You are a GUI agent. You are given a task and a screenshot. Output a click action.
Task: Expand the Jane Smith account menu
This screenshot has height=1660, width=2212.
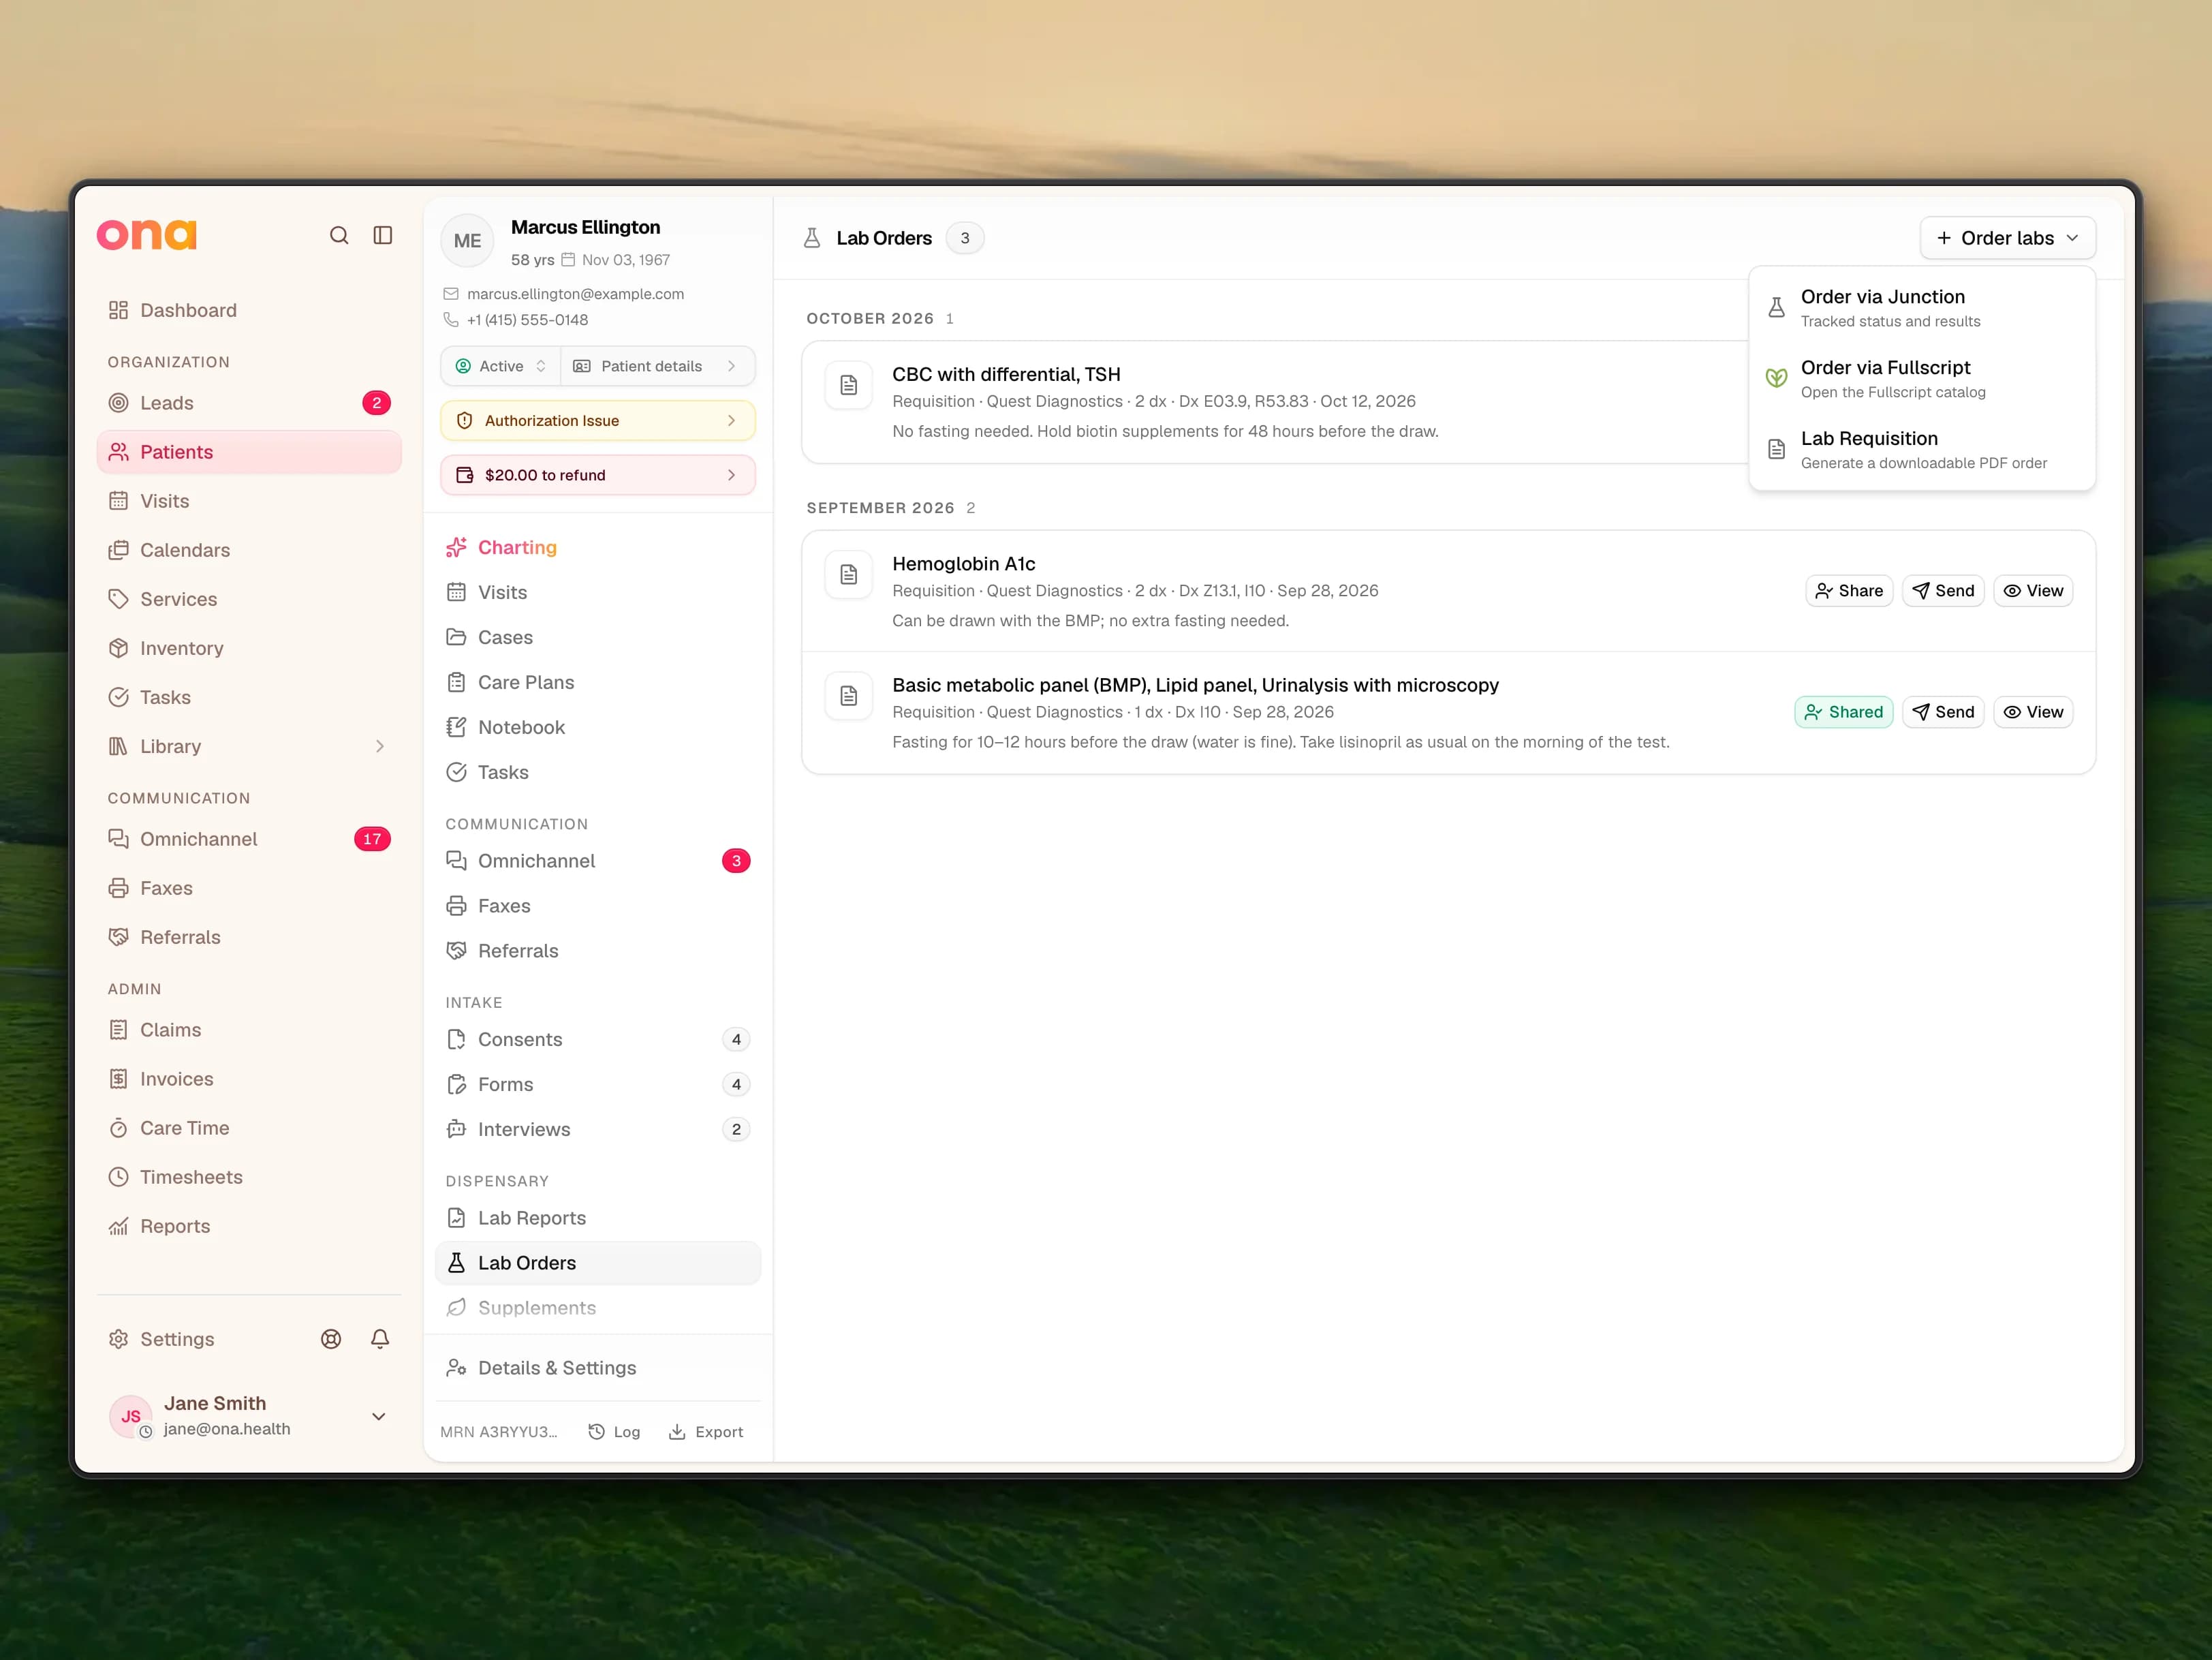point(379,1416)
